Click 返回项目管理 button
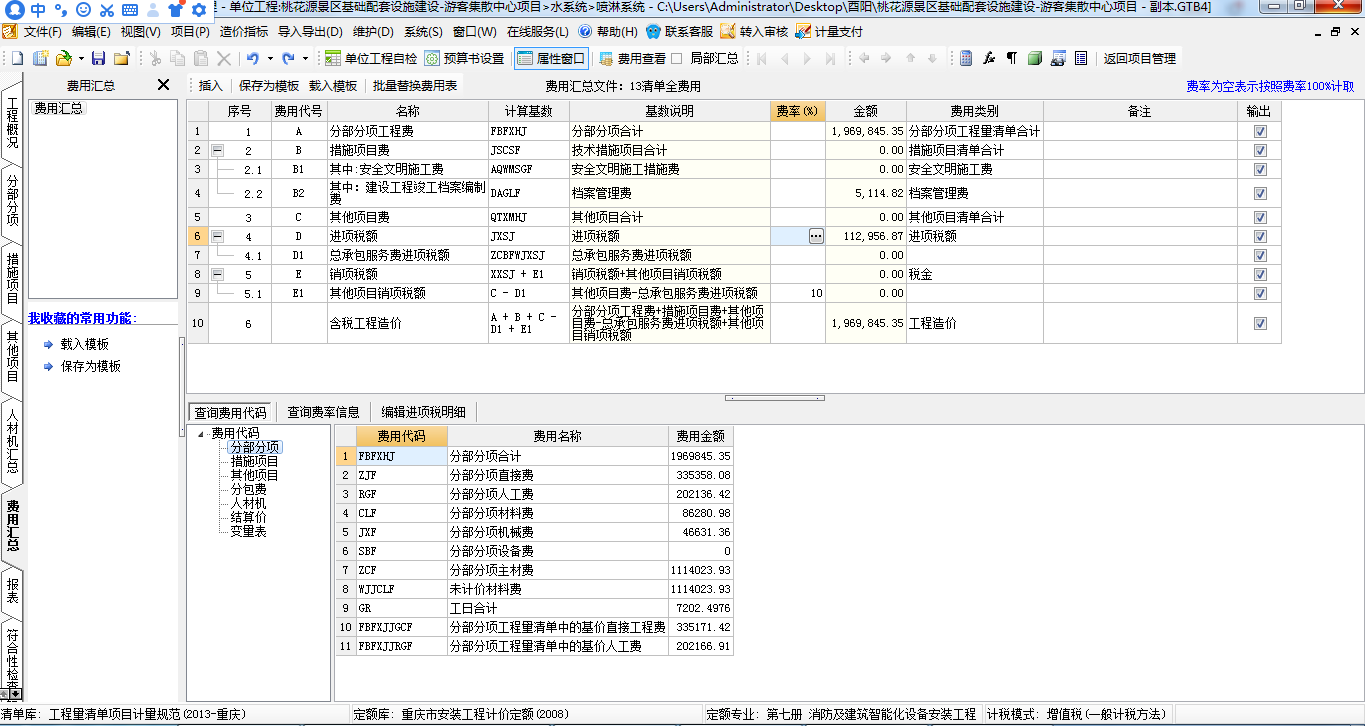Screen dimensions: 1365x726 point(1140,58)
